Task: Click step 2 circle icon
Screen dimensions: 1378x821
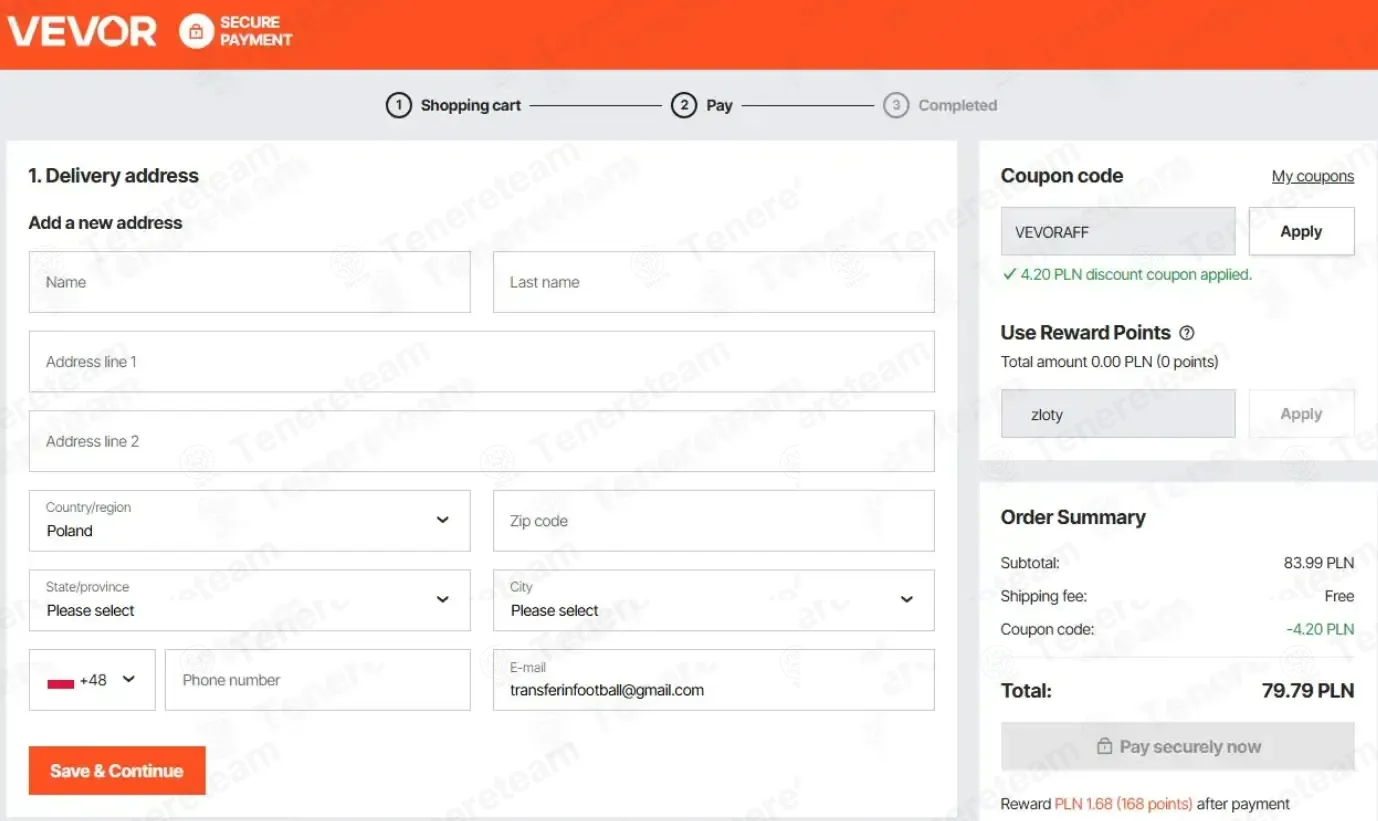Action: click(684, 105)
